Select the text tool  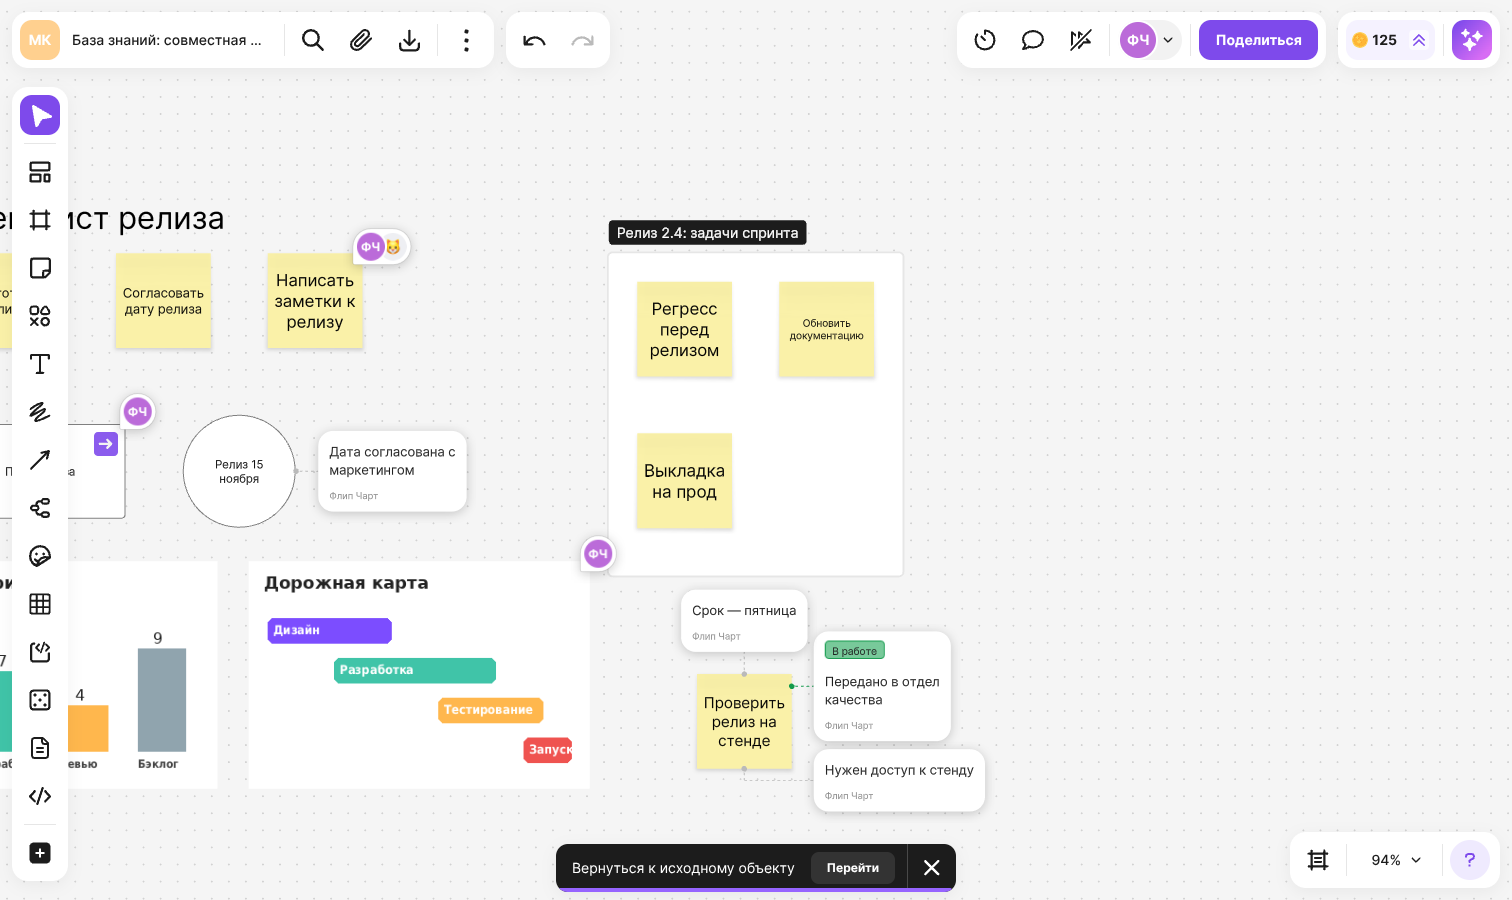coord(40,364)
